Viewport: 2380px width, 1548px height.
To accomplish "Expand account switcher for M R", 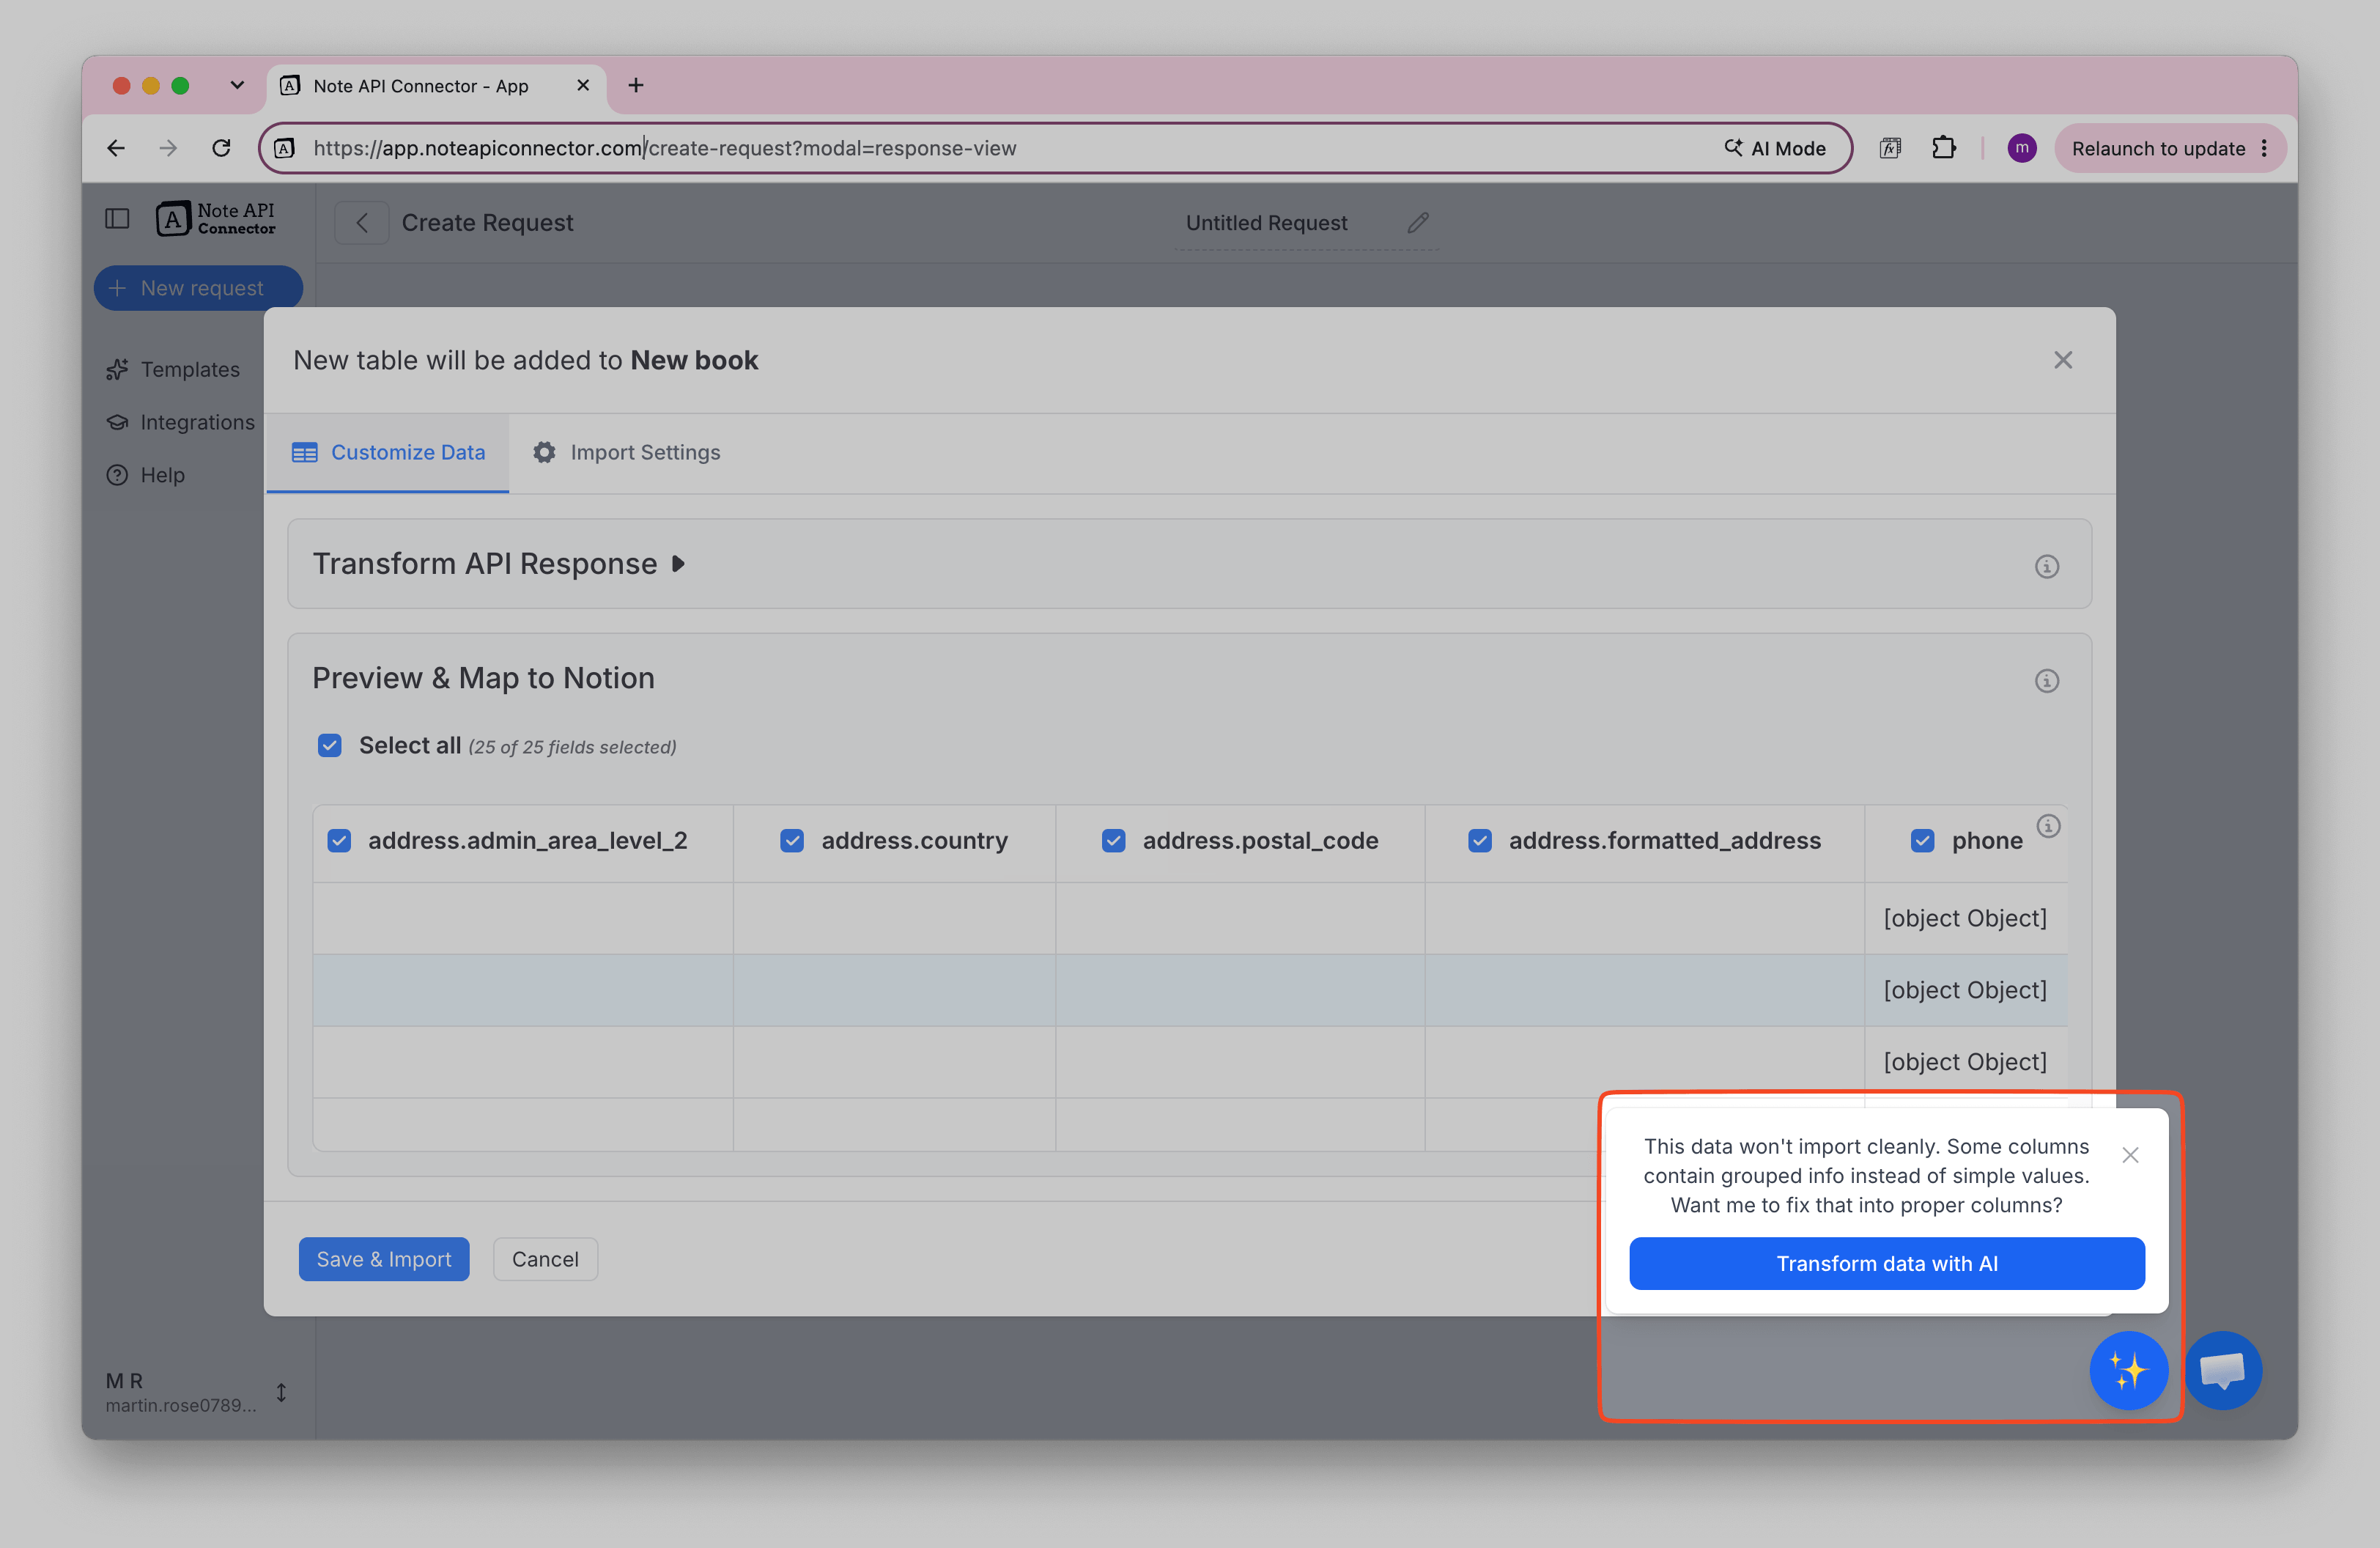I will pyautogui.click(x=281, y=1392).
